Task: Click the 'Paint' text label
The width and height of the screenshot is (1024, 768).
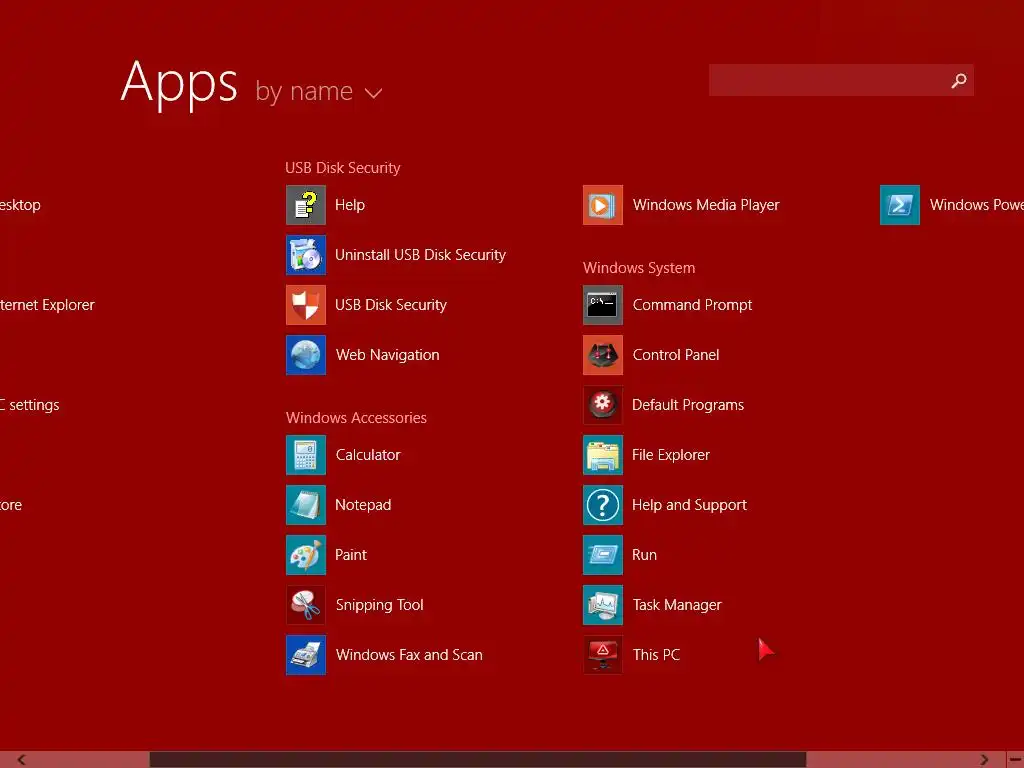Action: tap(351, 555)
